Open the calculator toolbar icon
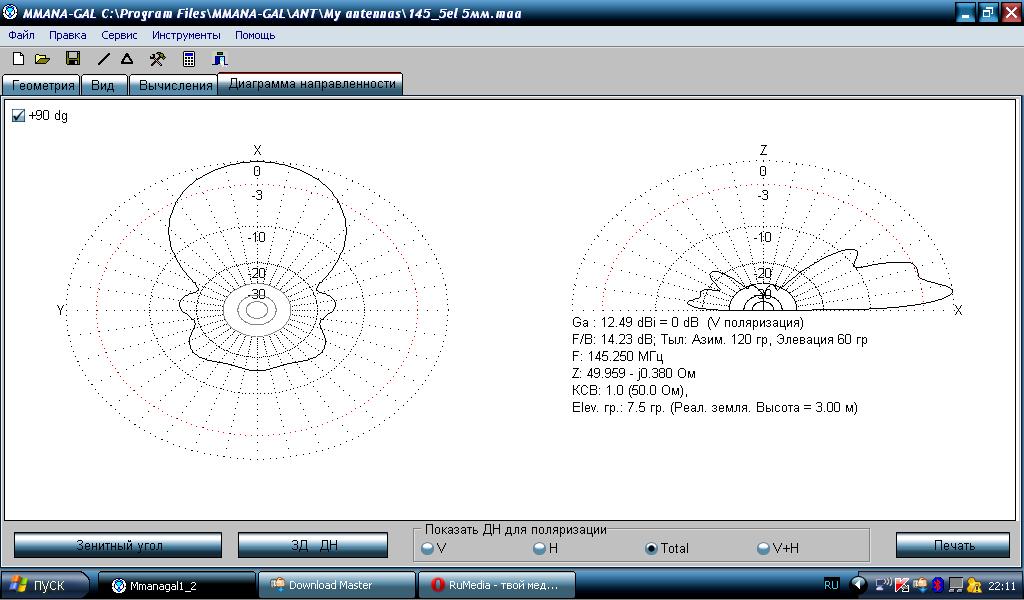1024x600 pixels. tap(188, 60)
